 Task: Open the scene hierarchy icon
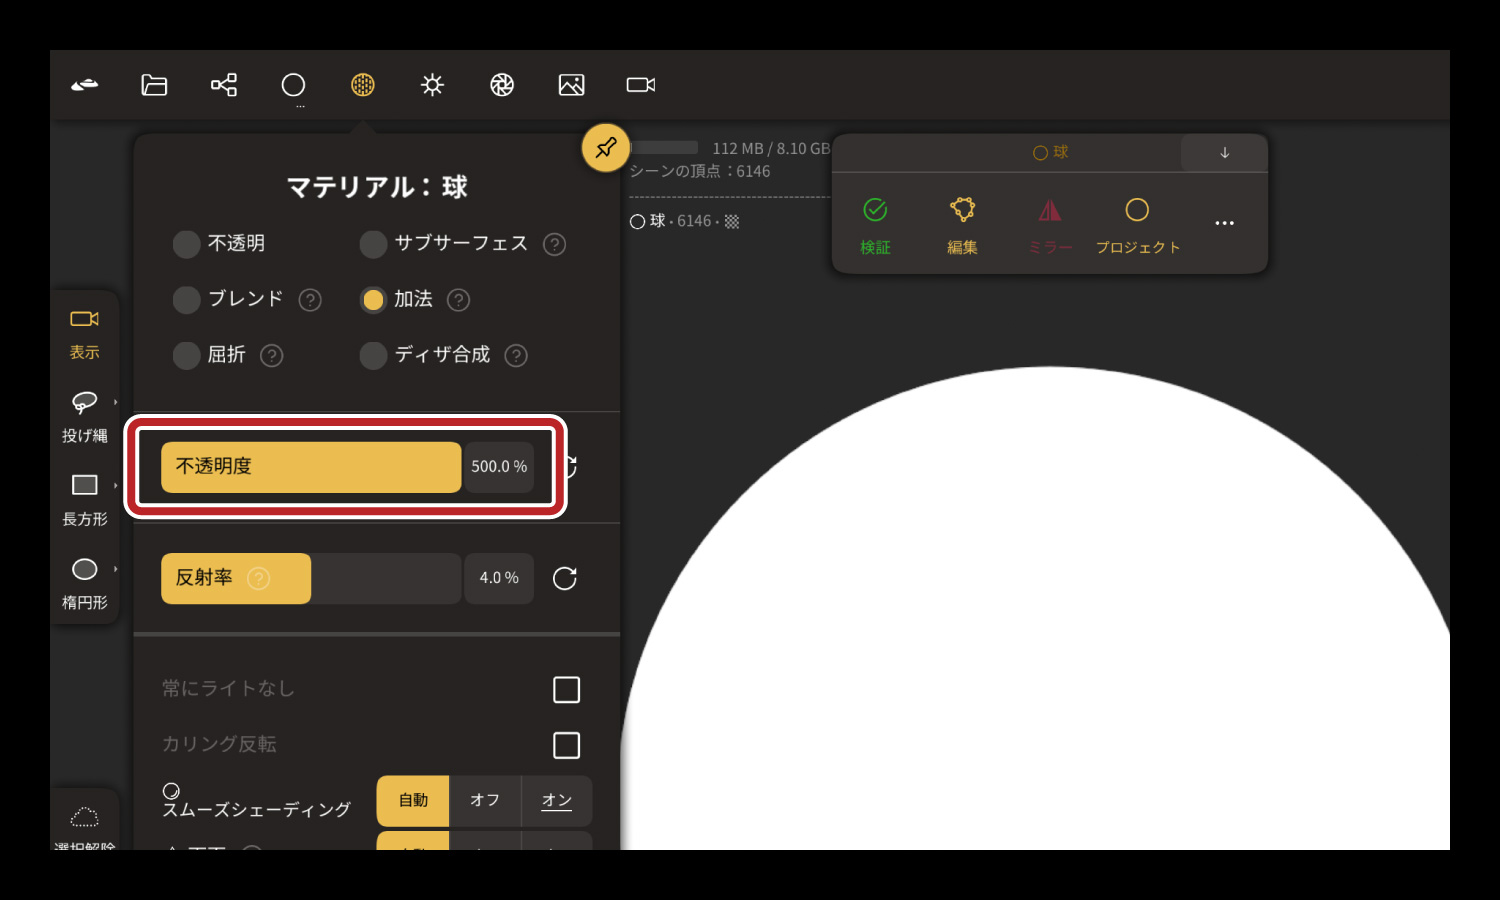click(x=224, y=85)
